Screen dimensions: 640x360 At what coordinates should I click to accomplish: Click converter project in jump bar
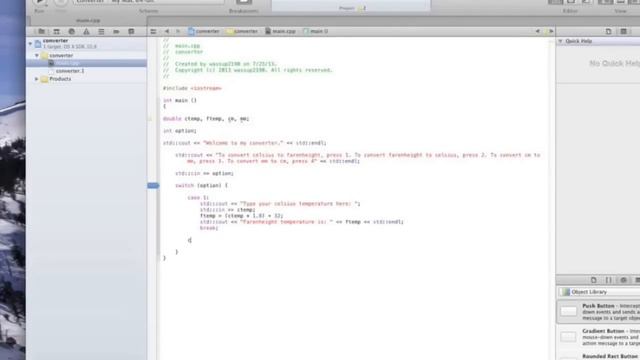tap(204, 31)
